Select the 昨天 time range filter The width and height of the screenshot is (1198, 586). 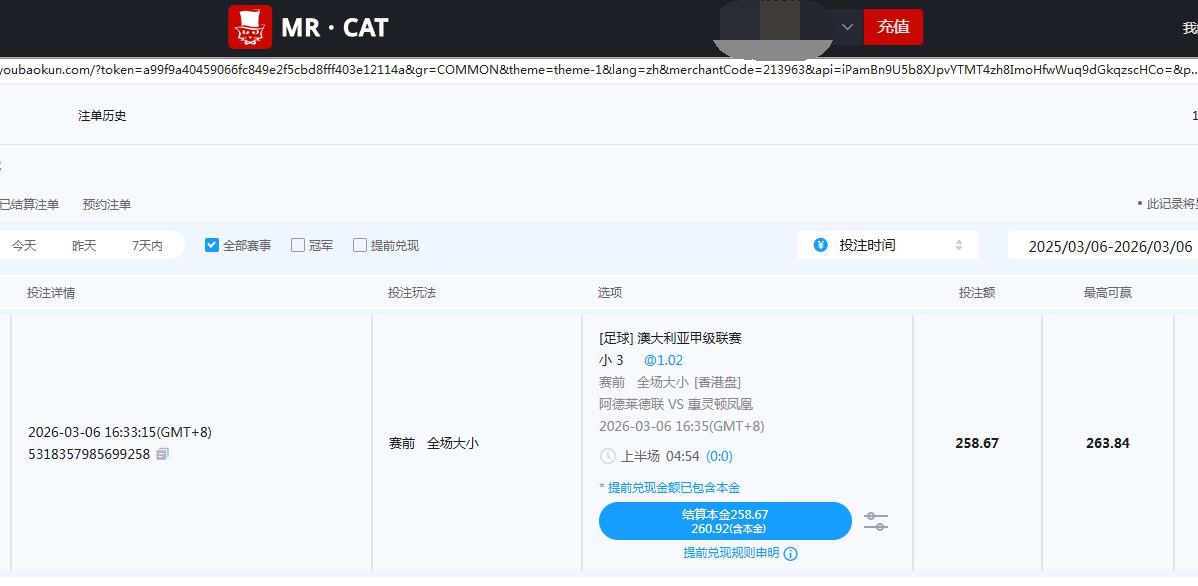[84, 245]
